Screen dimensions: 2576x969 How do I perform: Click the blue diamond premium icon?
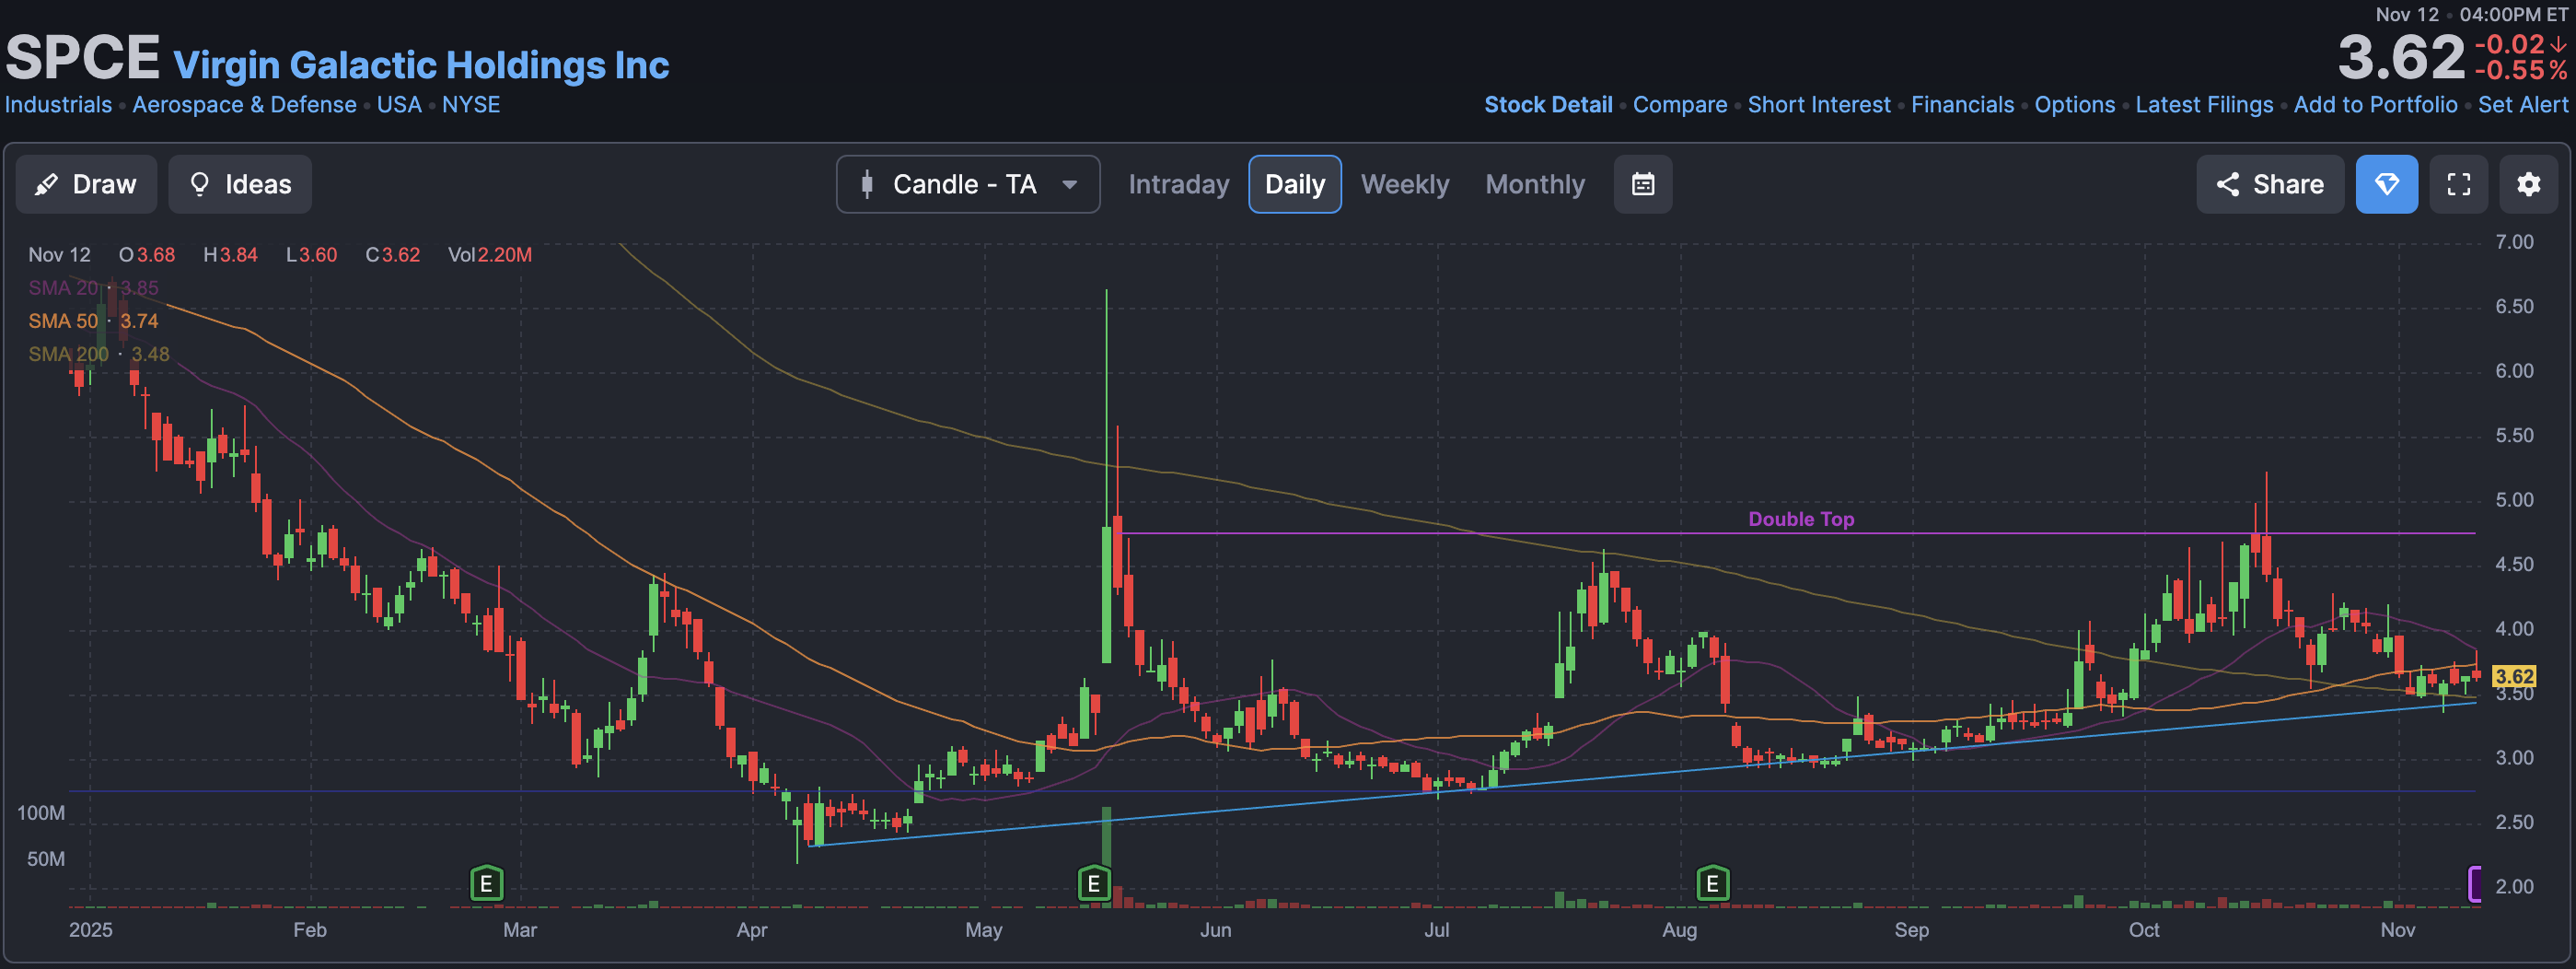tap(2387, 184)
